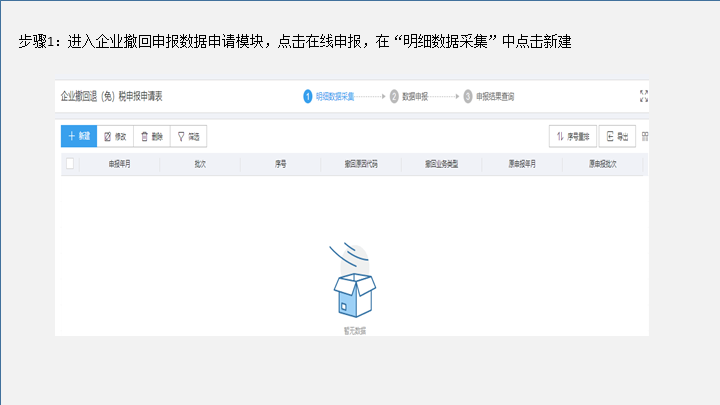Click the 原申报年月 column header

click(x=522, y=164)
